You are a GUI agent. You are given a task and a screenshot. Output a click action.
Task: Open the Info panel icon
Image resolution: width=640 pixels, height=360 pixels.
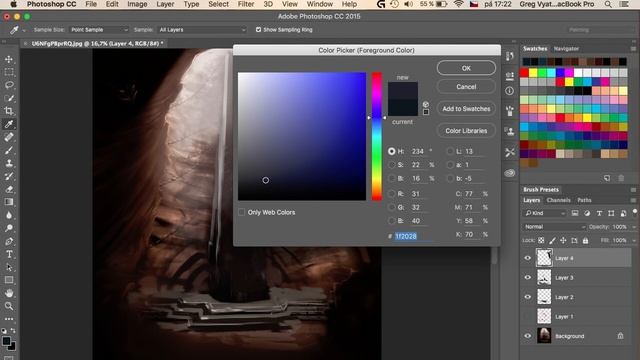pos(510,91)
